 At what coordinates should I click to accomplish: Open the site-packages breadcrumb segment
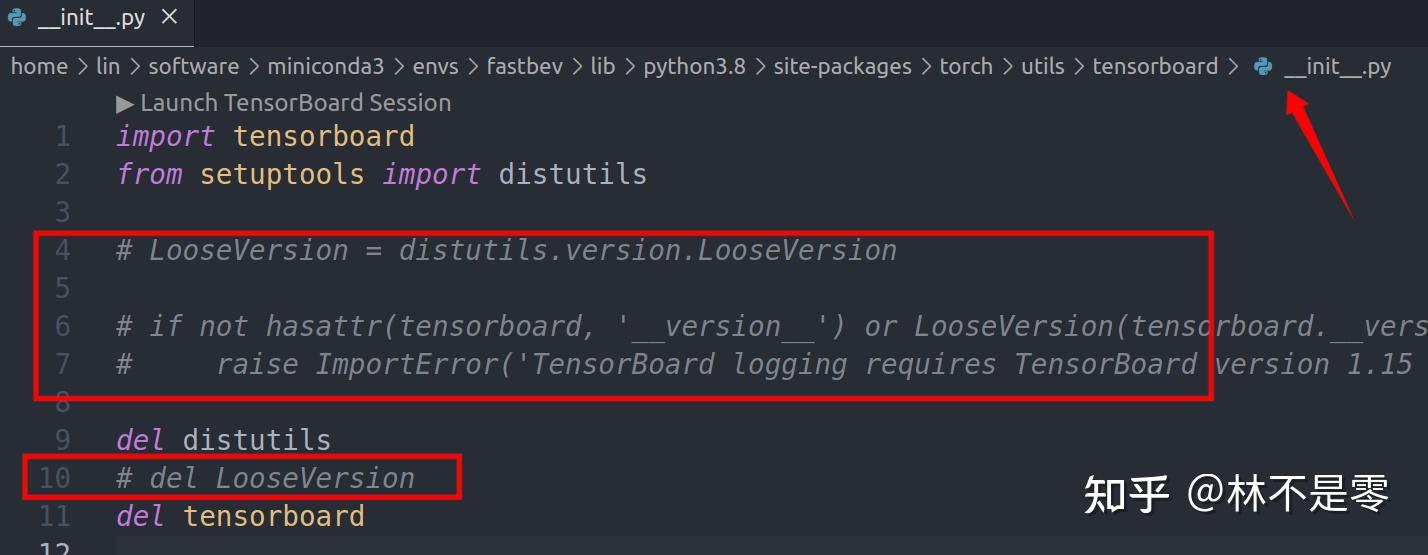click(842, 67)
